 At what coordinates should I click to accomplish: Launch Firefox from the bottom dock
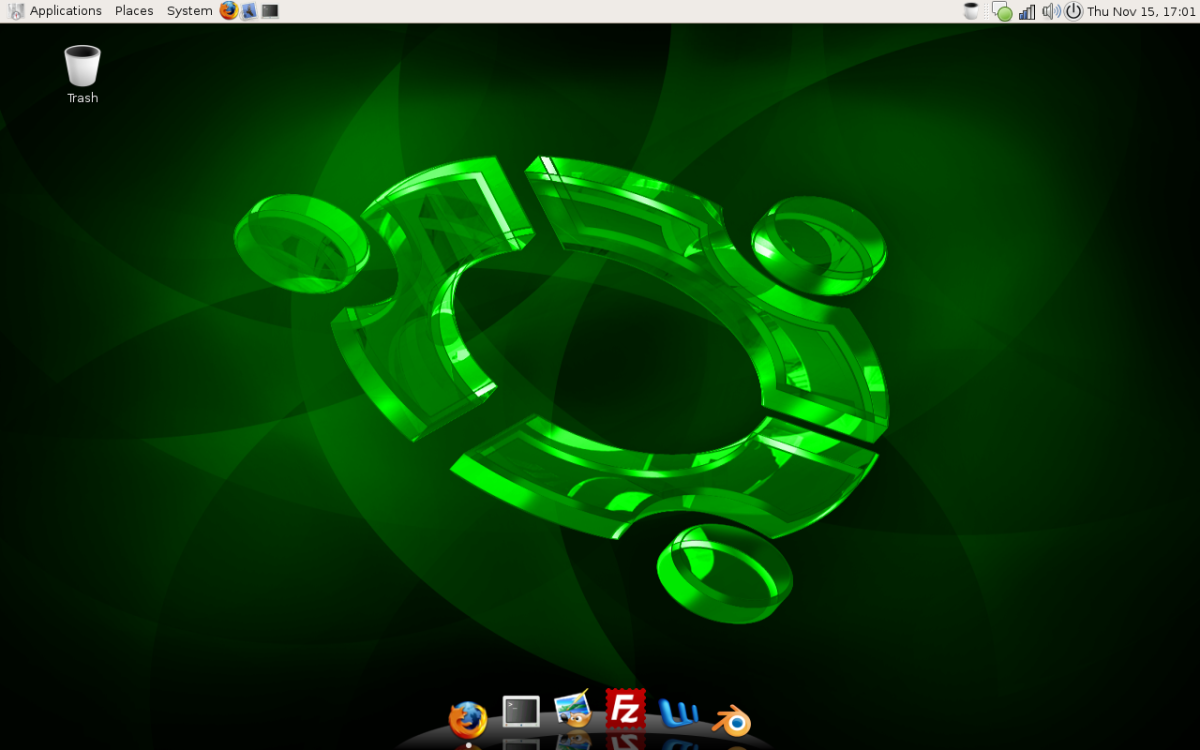[467, 720]
